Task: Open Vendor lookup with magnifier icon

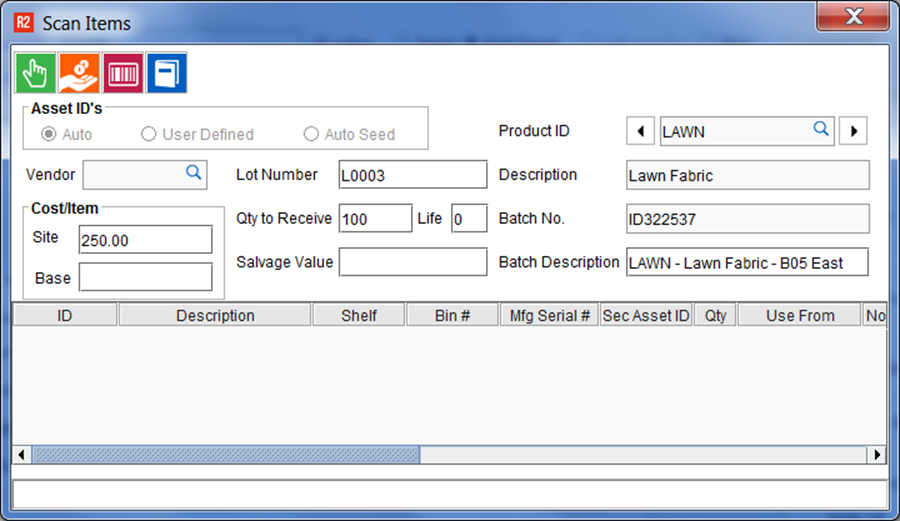Action: [194, 173]
